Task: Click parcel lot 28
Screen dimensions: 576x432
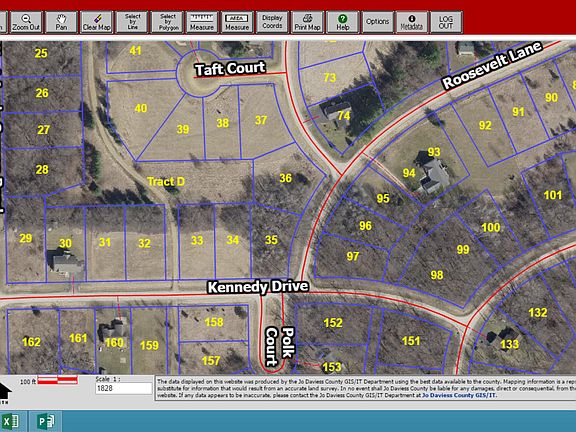Action: (42, 170)
